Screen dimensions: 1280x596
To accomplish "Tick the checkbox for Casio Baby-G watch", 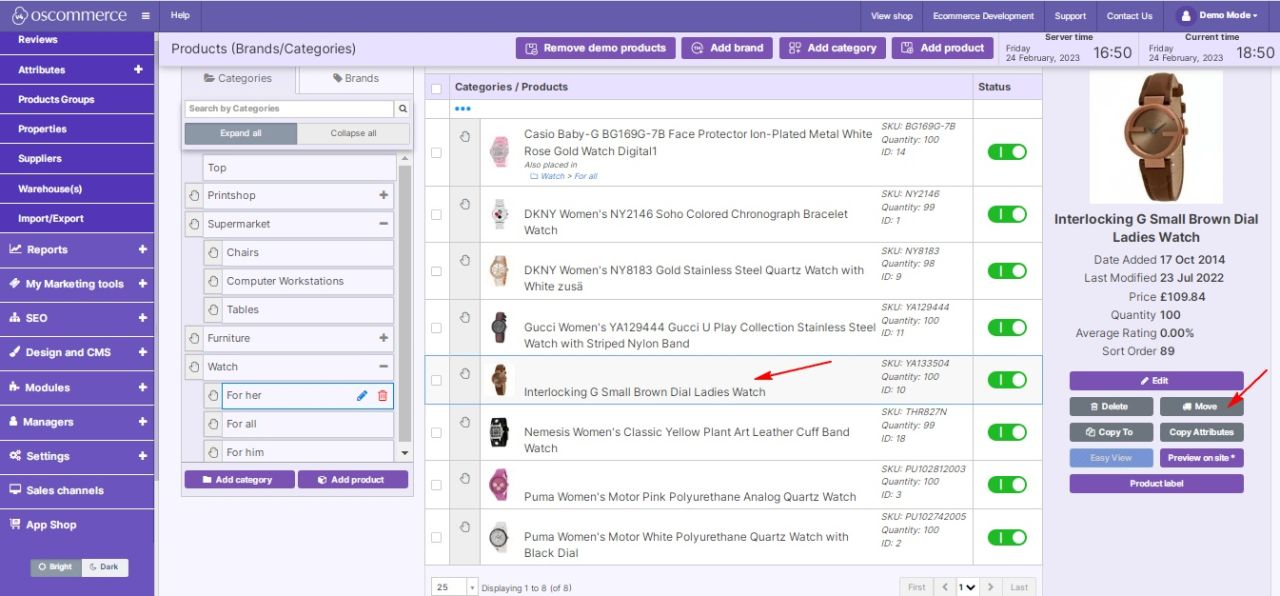I will (435, 153).
